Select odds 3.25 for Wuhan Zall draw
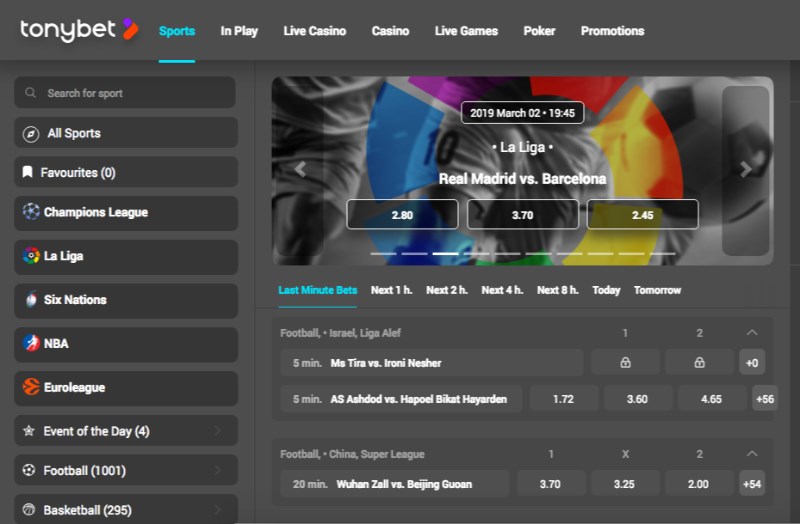The width and height of the screenshot is (800, 524). pos(624,483)
